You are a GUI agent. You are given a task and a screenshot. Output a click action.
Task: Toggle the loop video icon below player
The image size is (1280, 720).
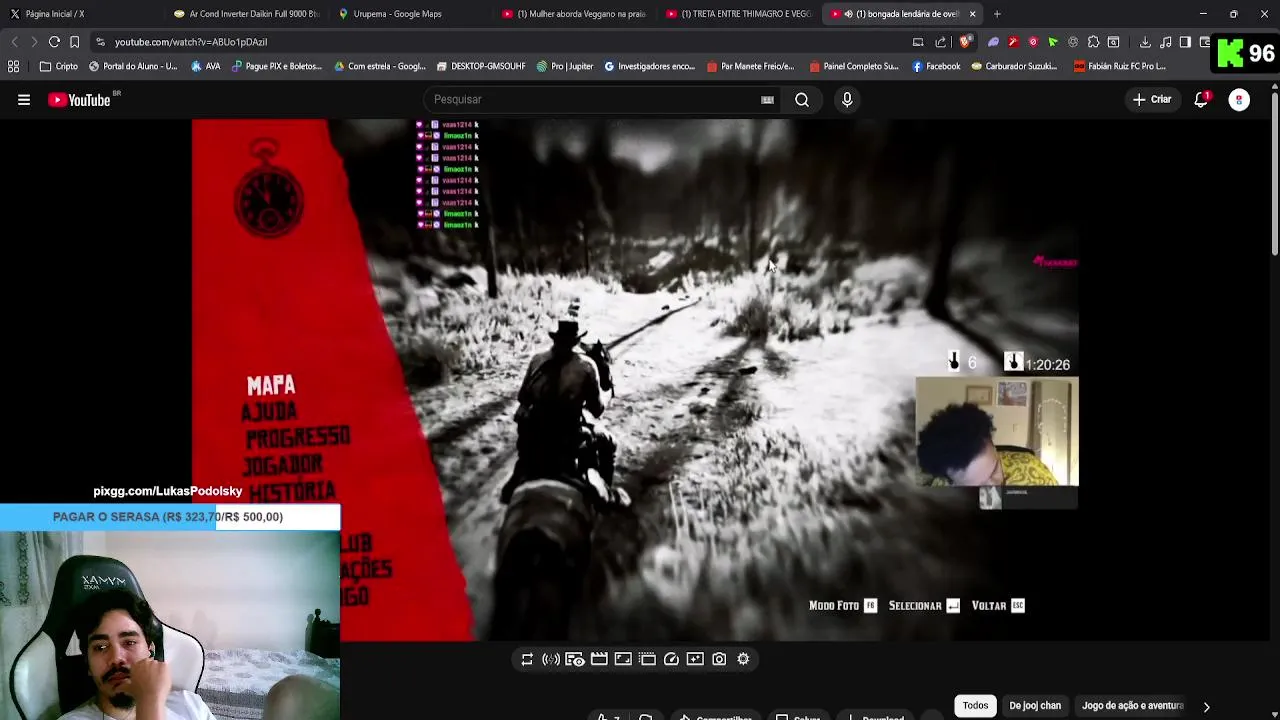click(527, 659)
